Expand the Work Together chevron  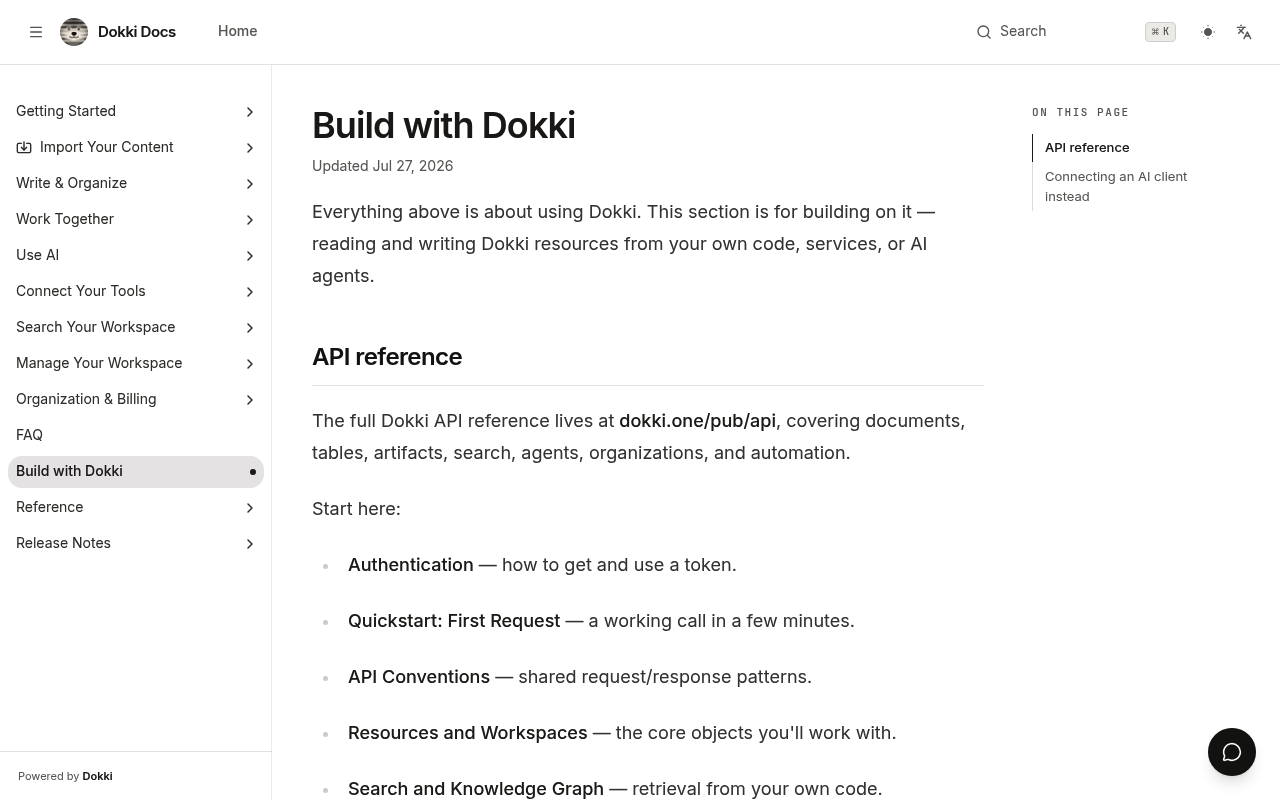tap(250, 220)
